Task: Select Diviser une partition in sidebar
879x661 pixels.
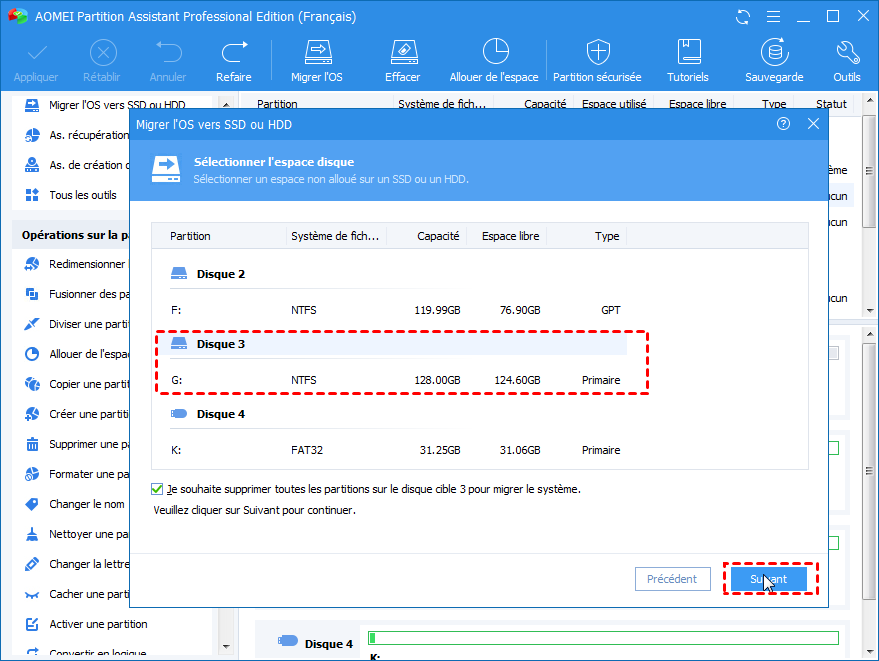Action: tap(77, 324)
